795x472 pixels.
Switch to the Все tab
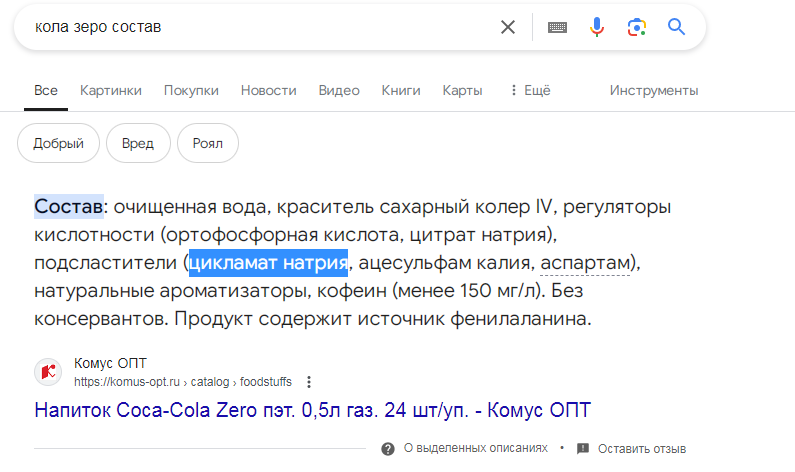(x=46, y=90)
